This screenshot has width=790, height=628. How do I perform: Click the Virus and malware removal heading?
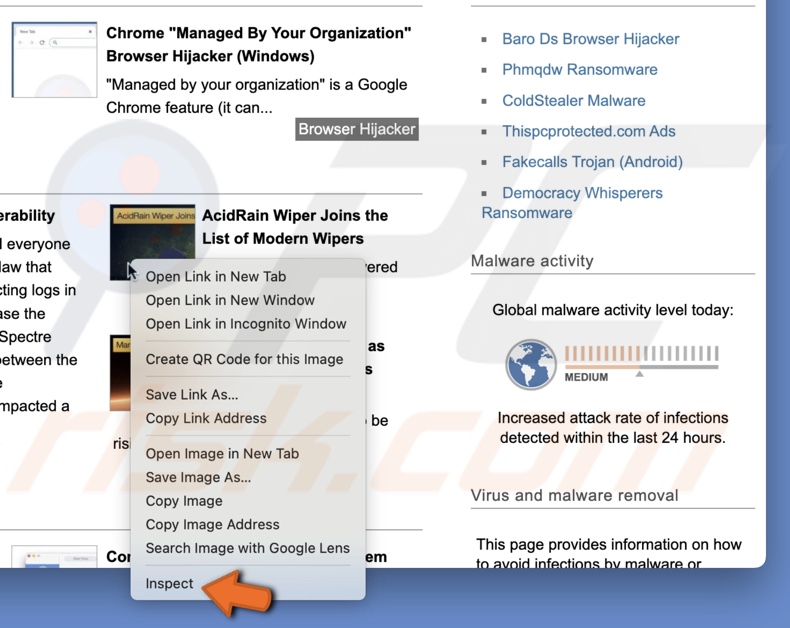[x=574, y=495]
